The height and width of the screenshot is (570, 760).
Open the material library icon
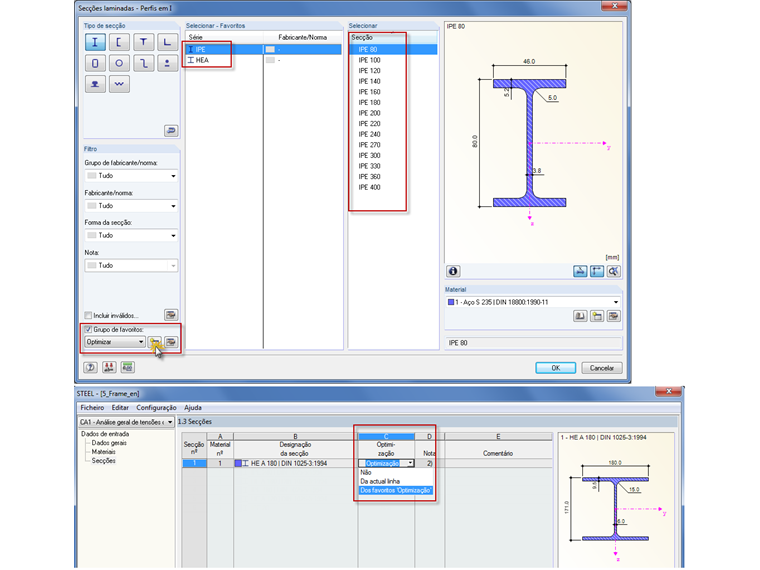point(580,316)
